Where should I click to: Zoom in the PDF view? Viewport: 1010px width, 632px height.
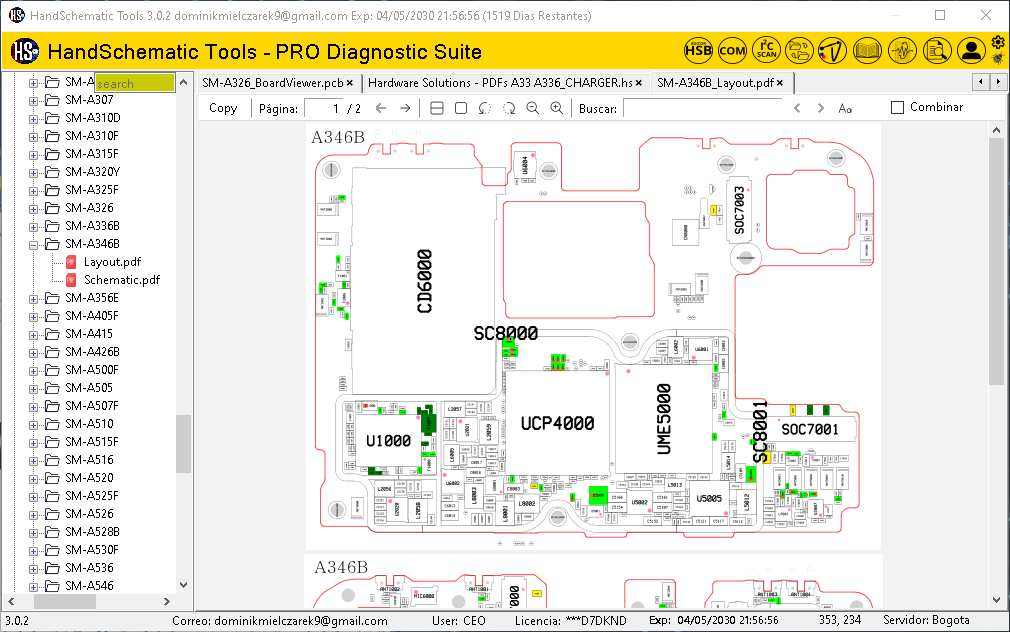(x=557, y=108)
